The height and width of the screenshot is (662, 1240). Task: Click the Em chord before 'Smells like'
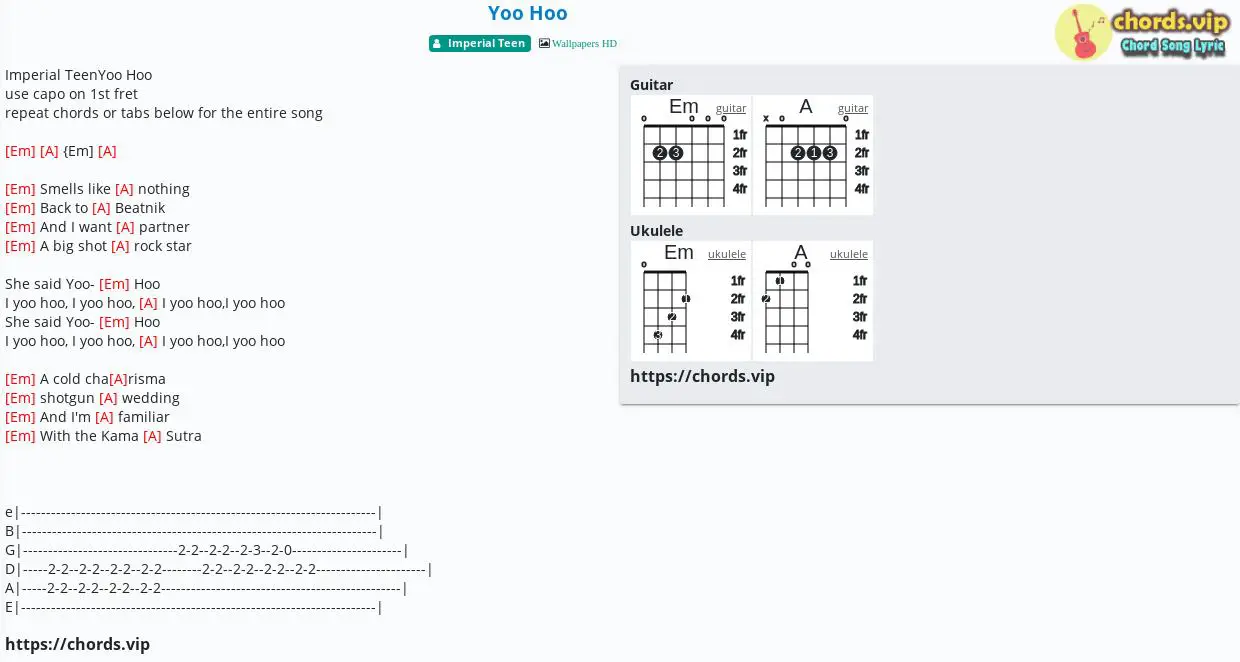20,189
